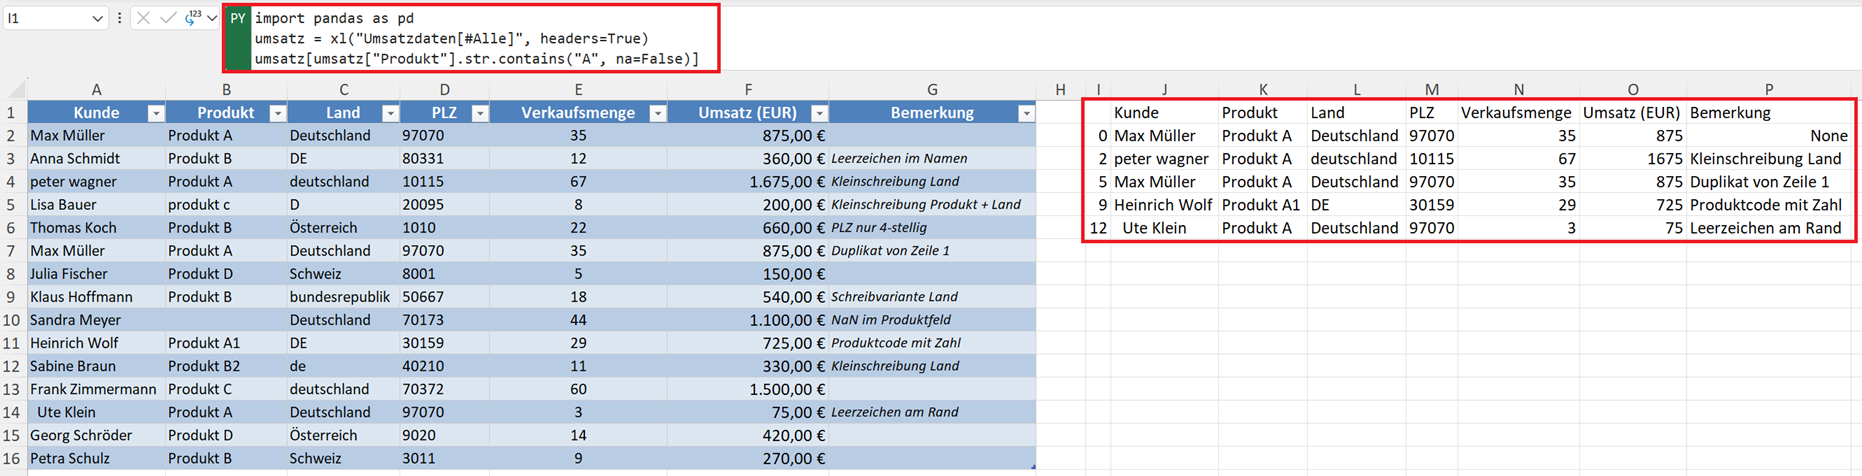
Task: Open the Land column filter dropdown
Action: coord(390,113)
